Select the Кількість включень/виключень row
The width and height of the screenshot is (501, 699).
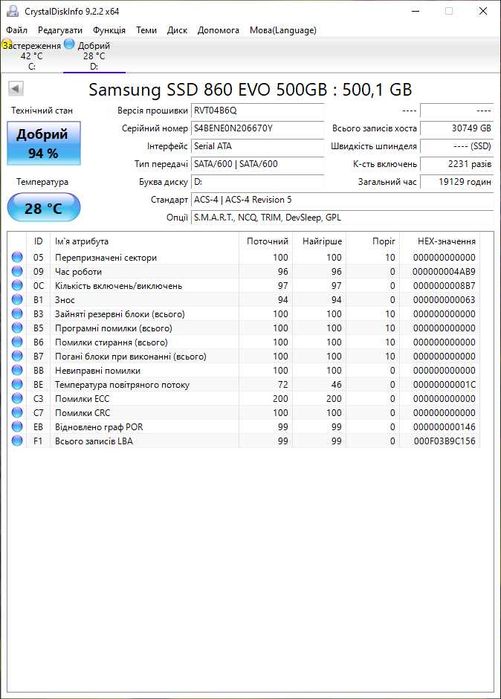[x=244, y=285]
